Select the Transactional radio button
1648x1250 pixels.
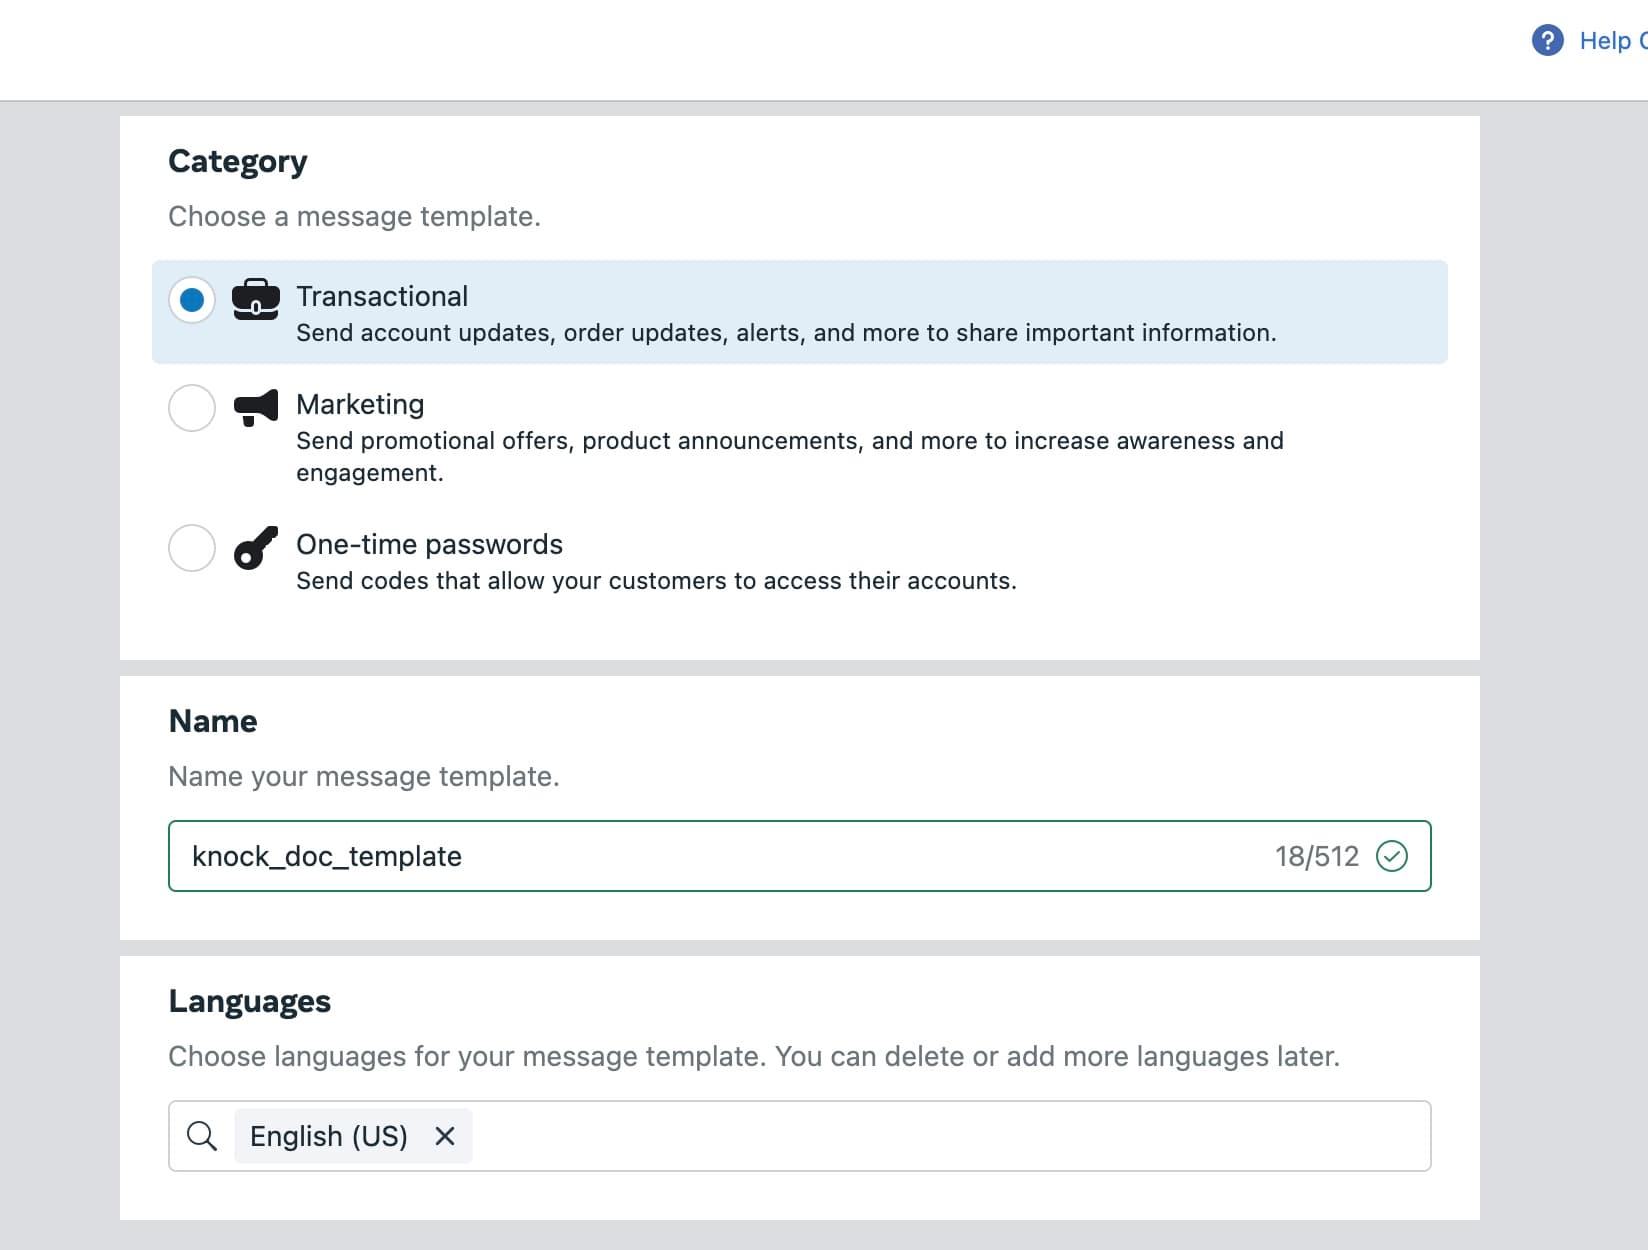pos(192,299)
